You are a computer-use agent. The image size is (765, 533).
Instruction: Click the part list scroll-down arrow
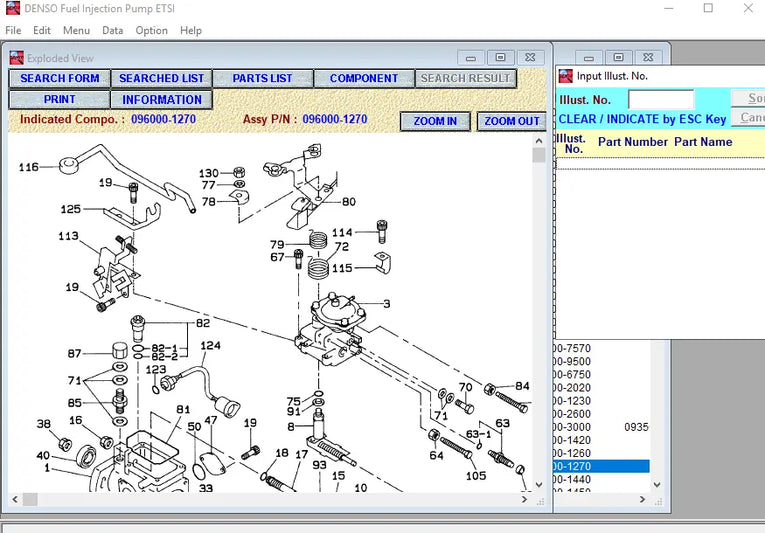pyautogui.click(x=657, y=485)
